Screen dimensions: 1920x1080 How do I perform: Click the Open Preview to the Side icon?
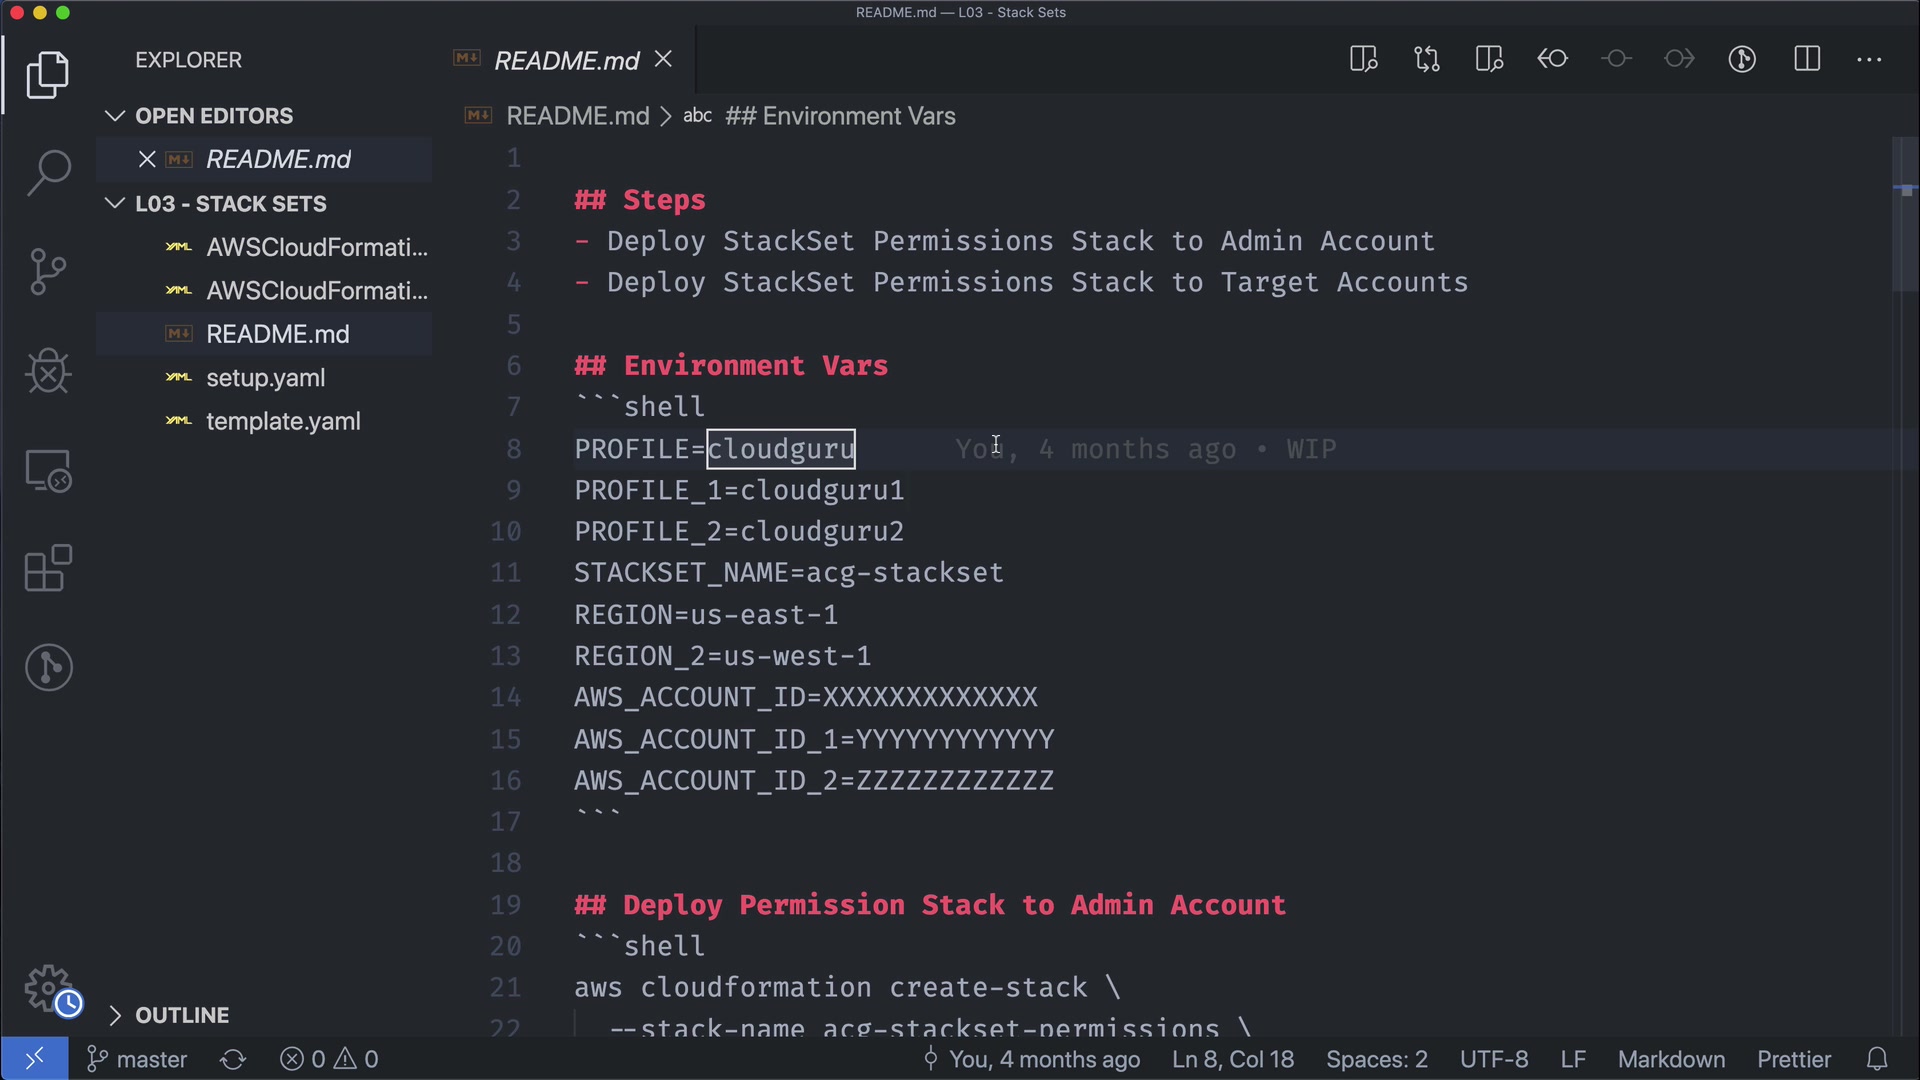(x=1363, y=59)
